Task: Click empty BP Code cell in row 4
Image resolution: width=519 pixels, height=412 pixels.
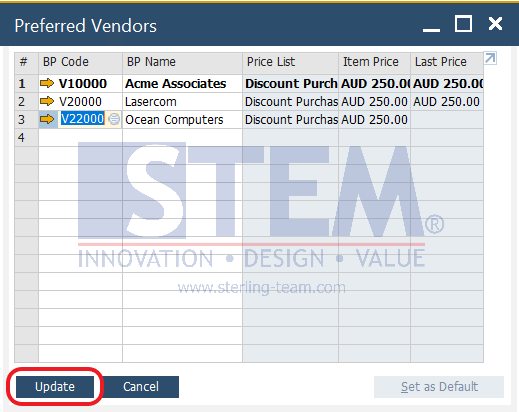Action: [80, 137]
